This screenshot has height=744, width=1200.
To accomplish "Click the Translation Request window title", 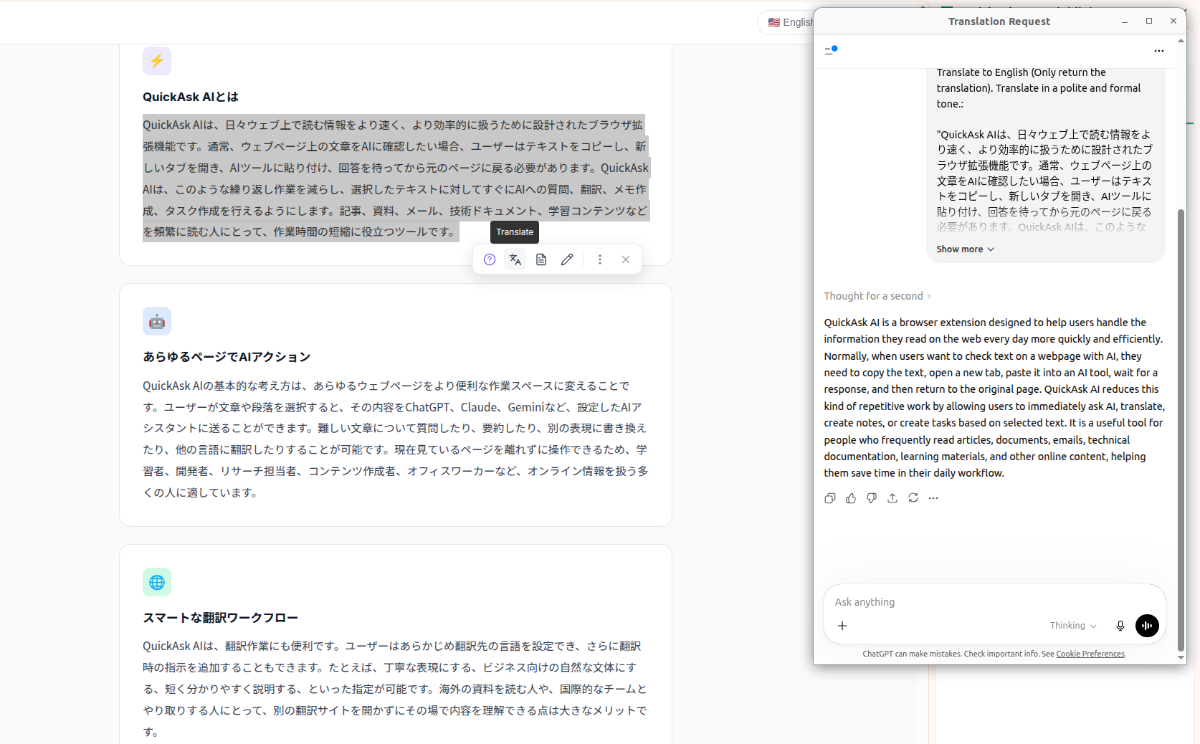I will [999, 21].
